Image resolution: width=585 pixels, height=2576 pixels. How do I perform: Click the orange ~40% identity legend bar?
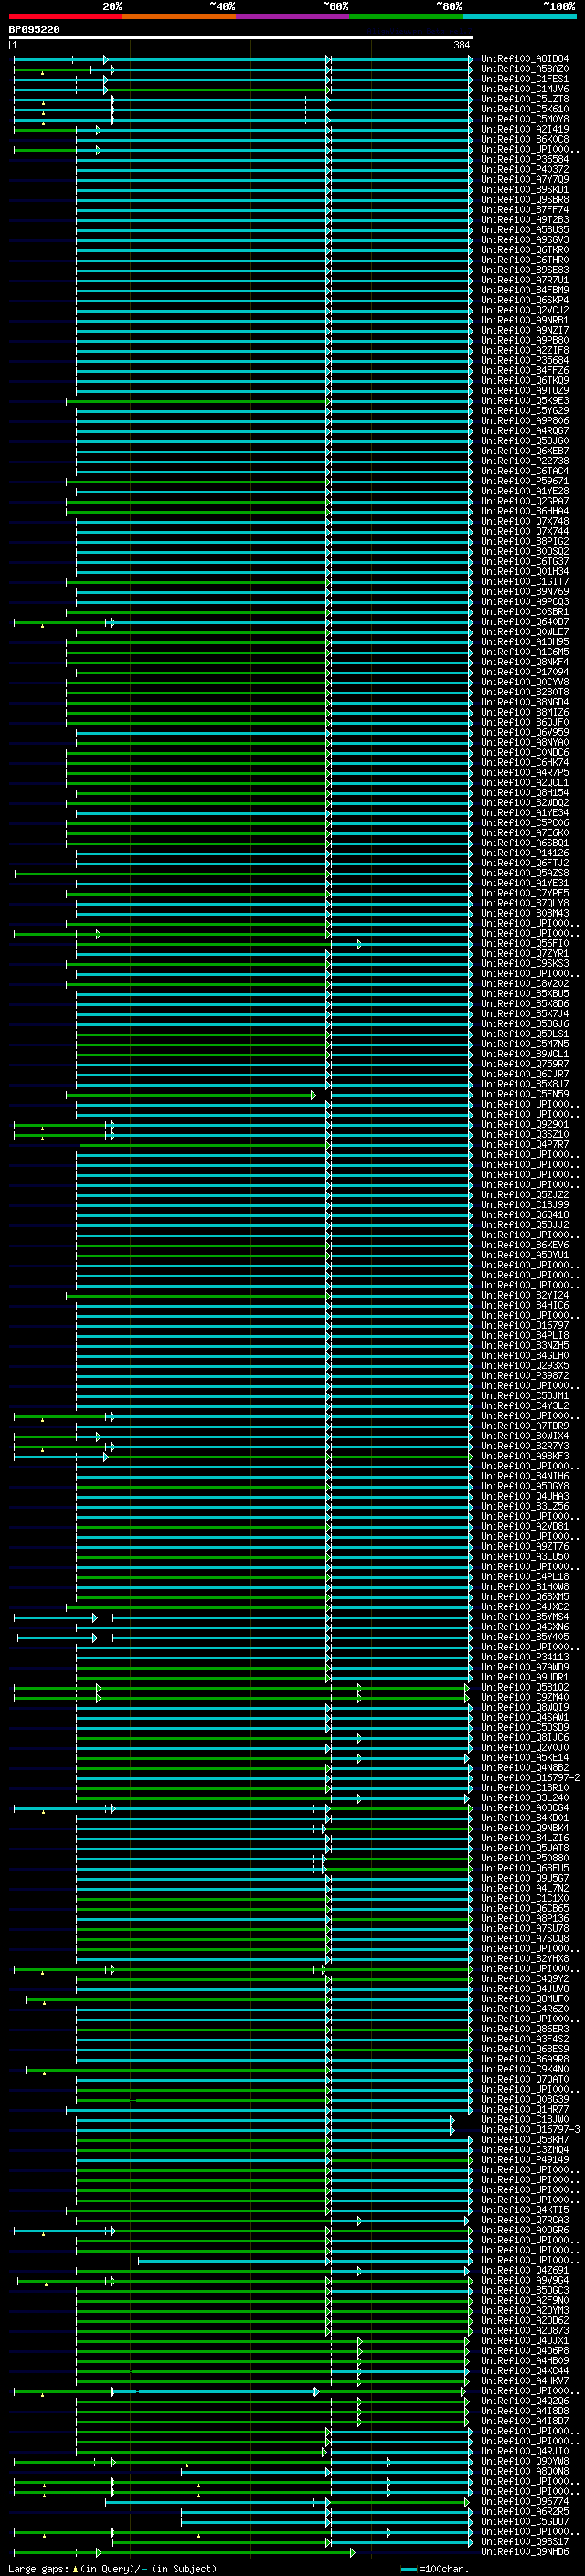pos(179,16)
